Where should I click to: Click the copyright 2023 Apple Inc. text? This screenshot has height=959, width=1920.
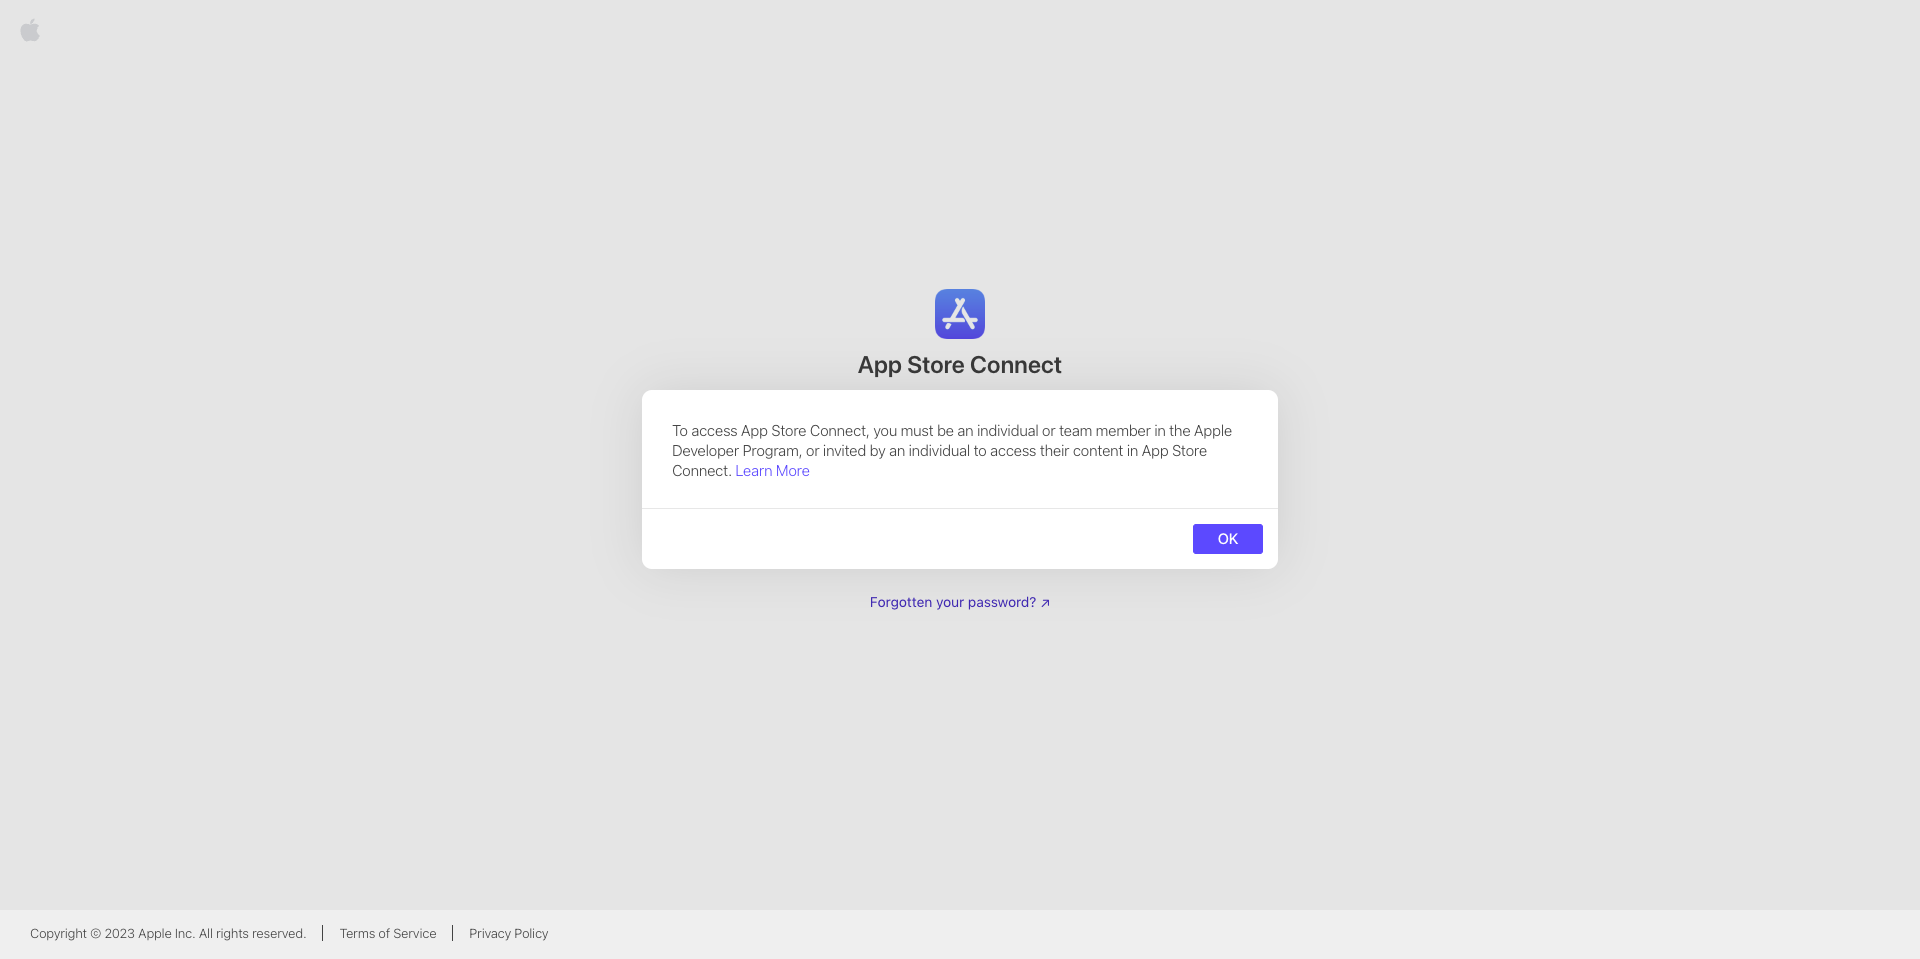click(168, 933)
